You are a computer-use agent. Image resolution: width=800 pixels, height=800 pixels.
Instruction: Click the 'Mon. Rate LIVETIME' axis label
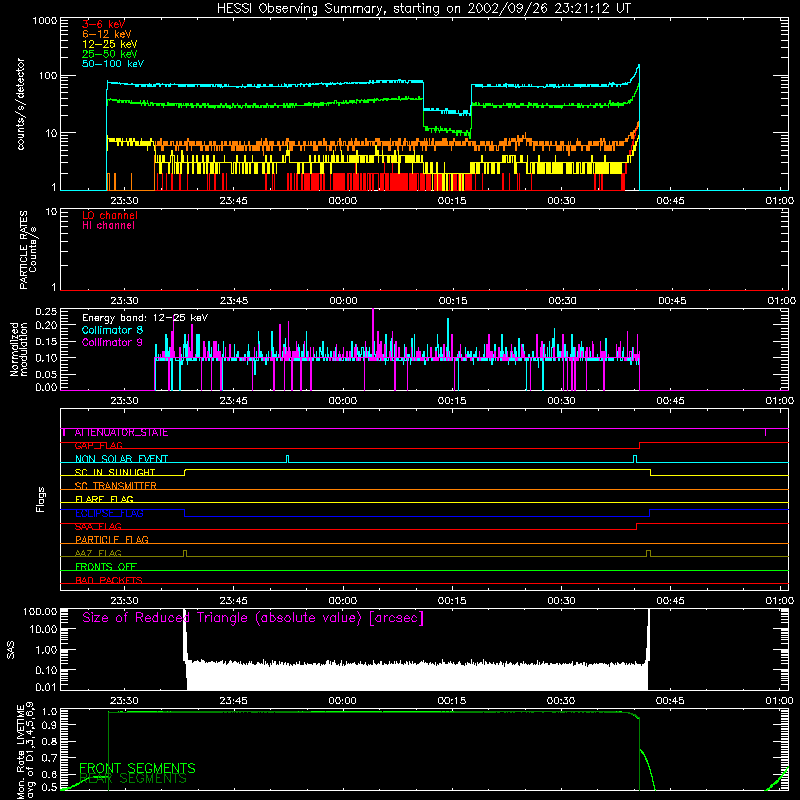pos(26,750)
